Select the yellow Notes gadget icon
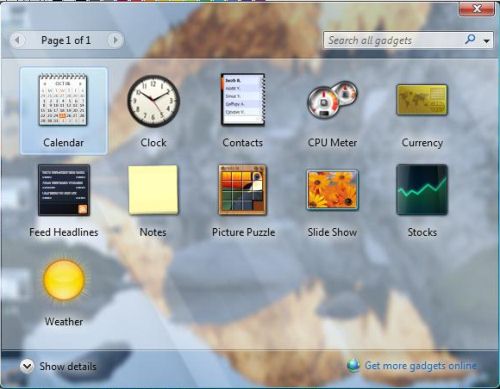This screenshot has width=500, height=389. [153, 190]
